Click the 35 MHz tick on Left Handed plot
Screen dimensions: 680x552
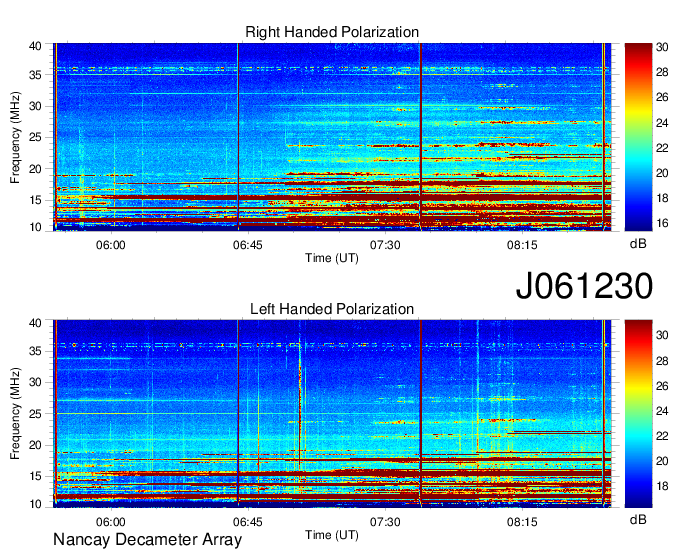35,351
